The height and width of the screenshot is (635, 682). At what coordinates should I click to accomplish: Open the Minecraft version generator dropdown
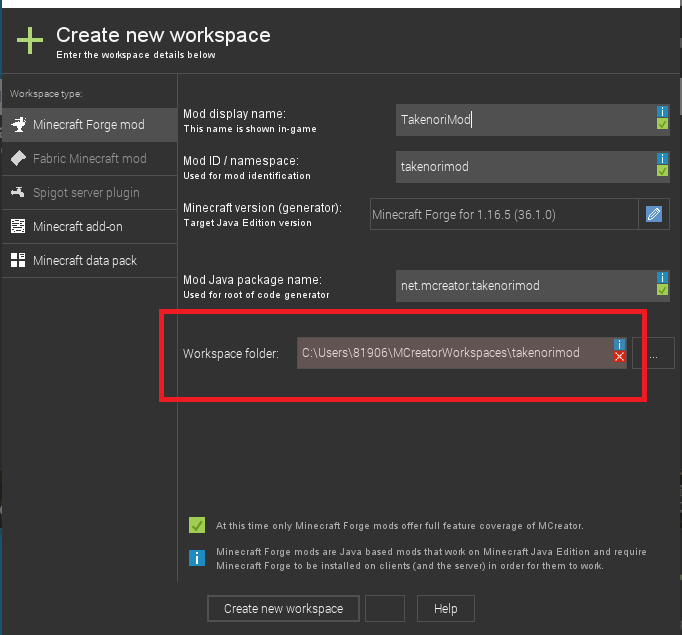[503, 214]
